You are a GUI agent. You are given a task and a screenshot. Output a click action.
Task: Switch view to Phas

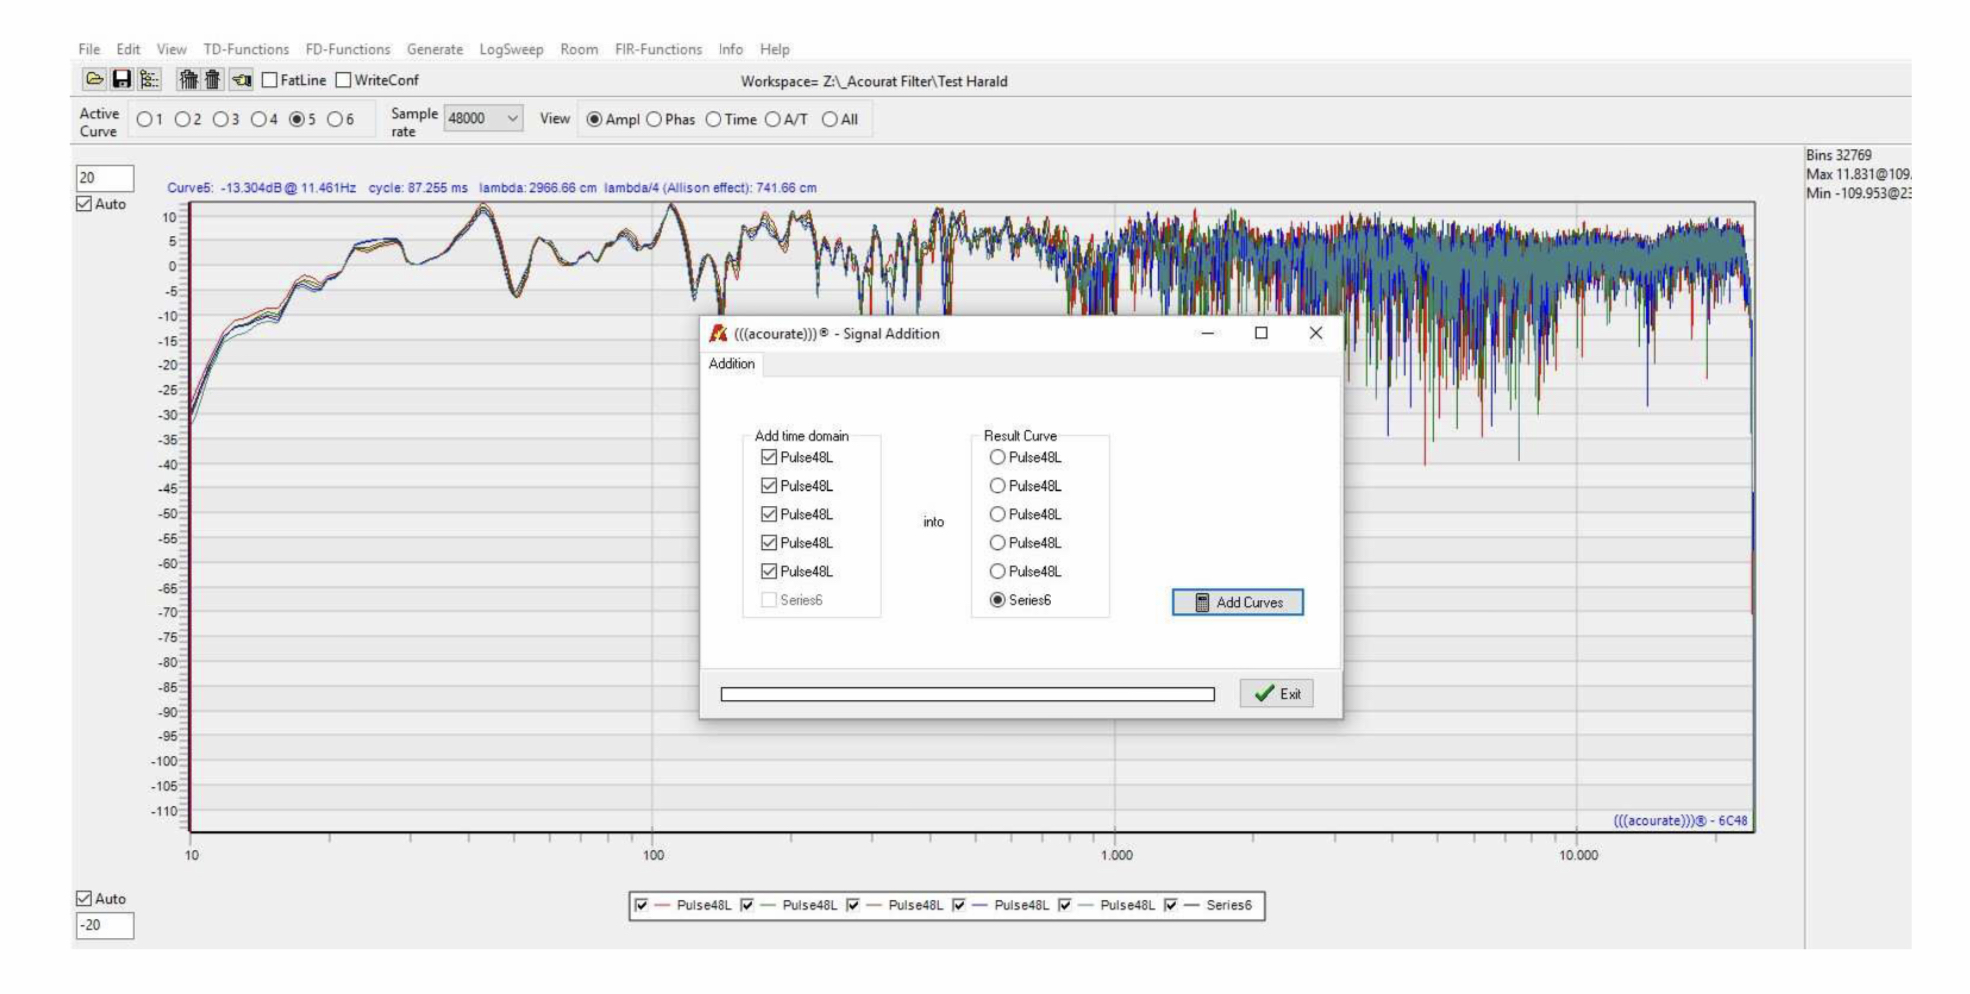tap(654, 119)
